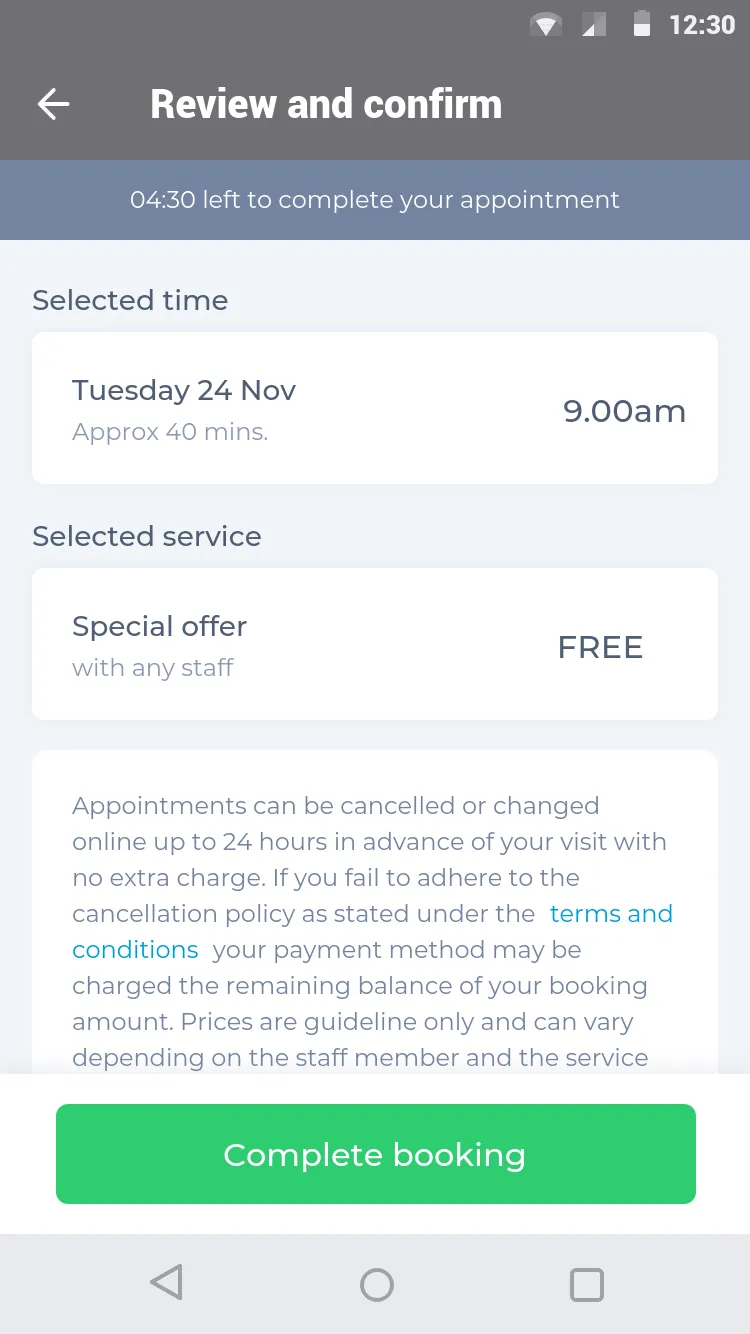Open recent apps with the square button
Image resolution: width=750 pixels, height=1334 pixels.
point(586,1284)
